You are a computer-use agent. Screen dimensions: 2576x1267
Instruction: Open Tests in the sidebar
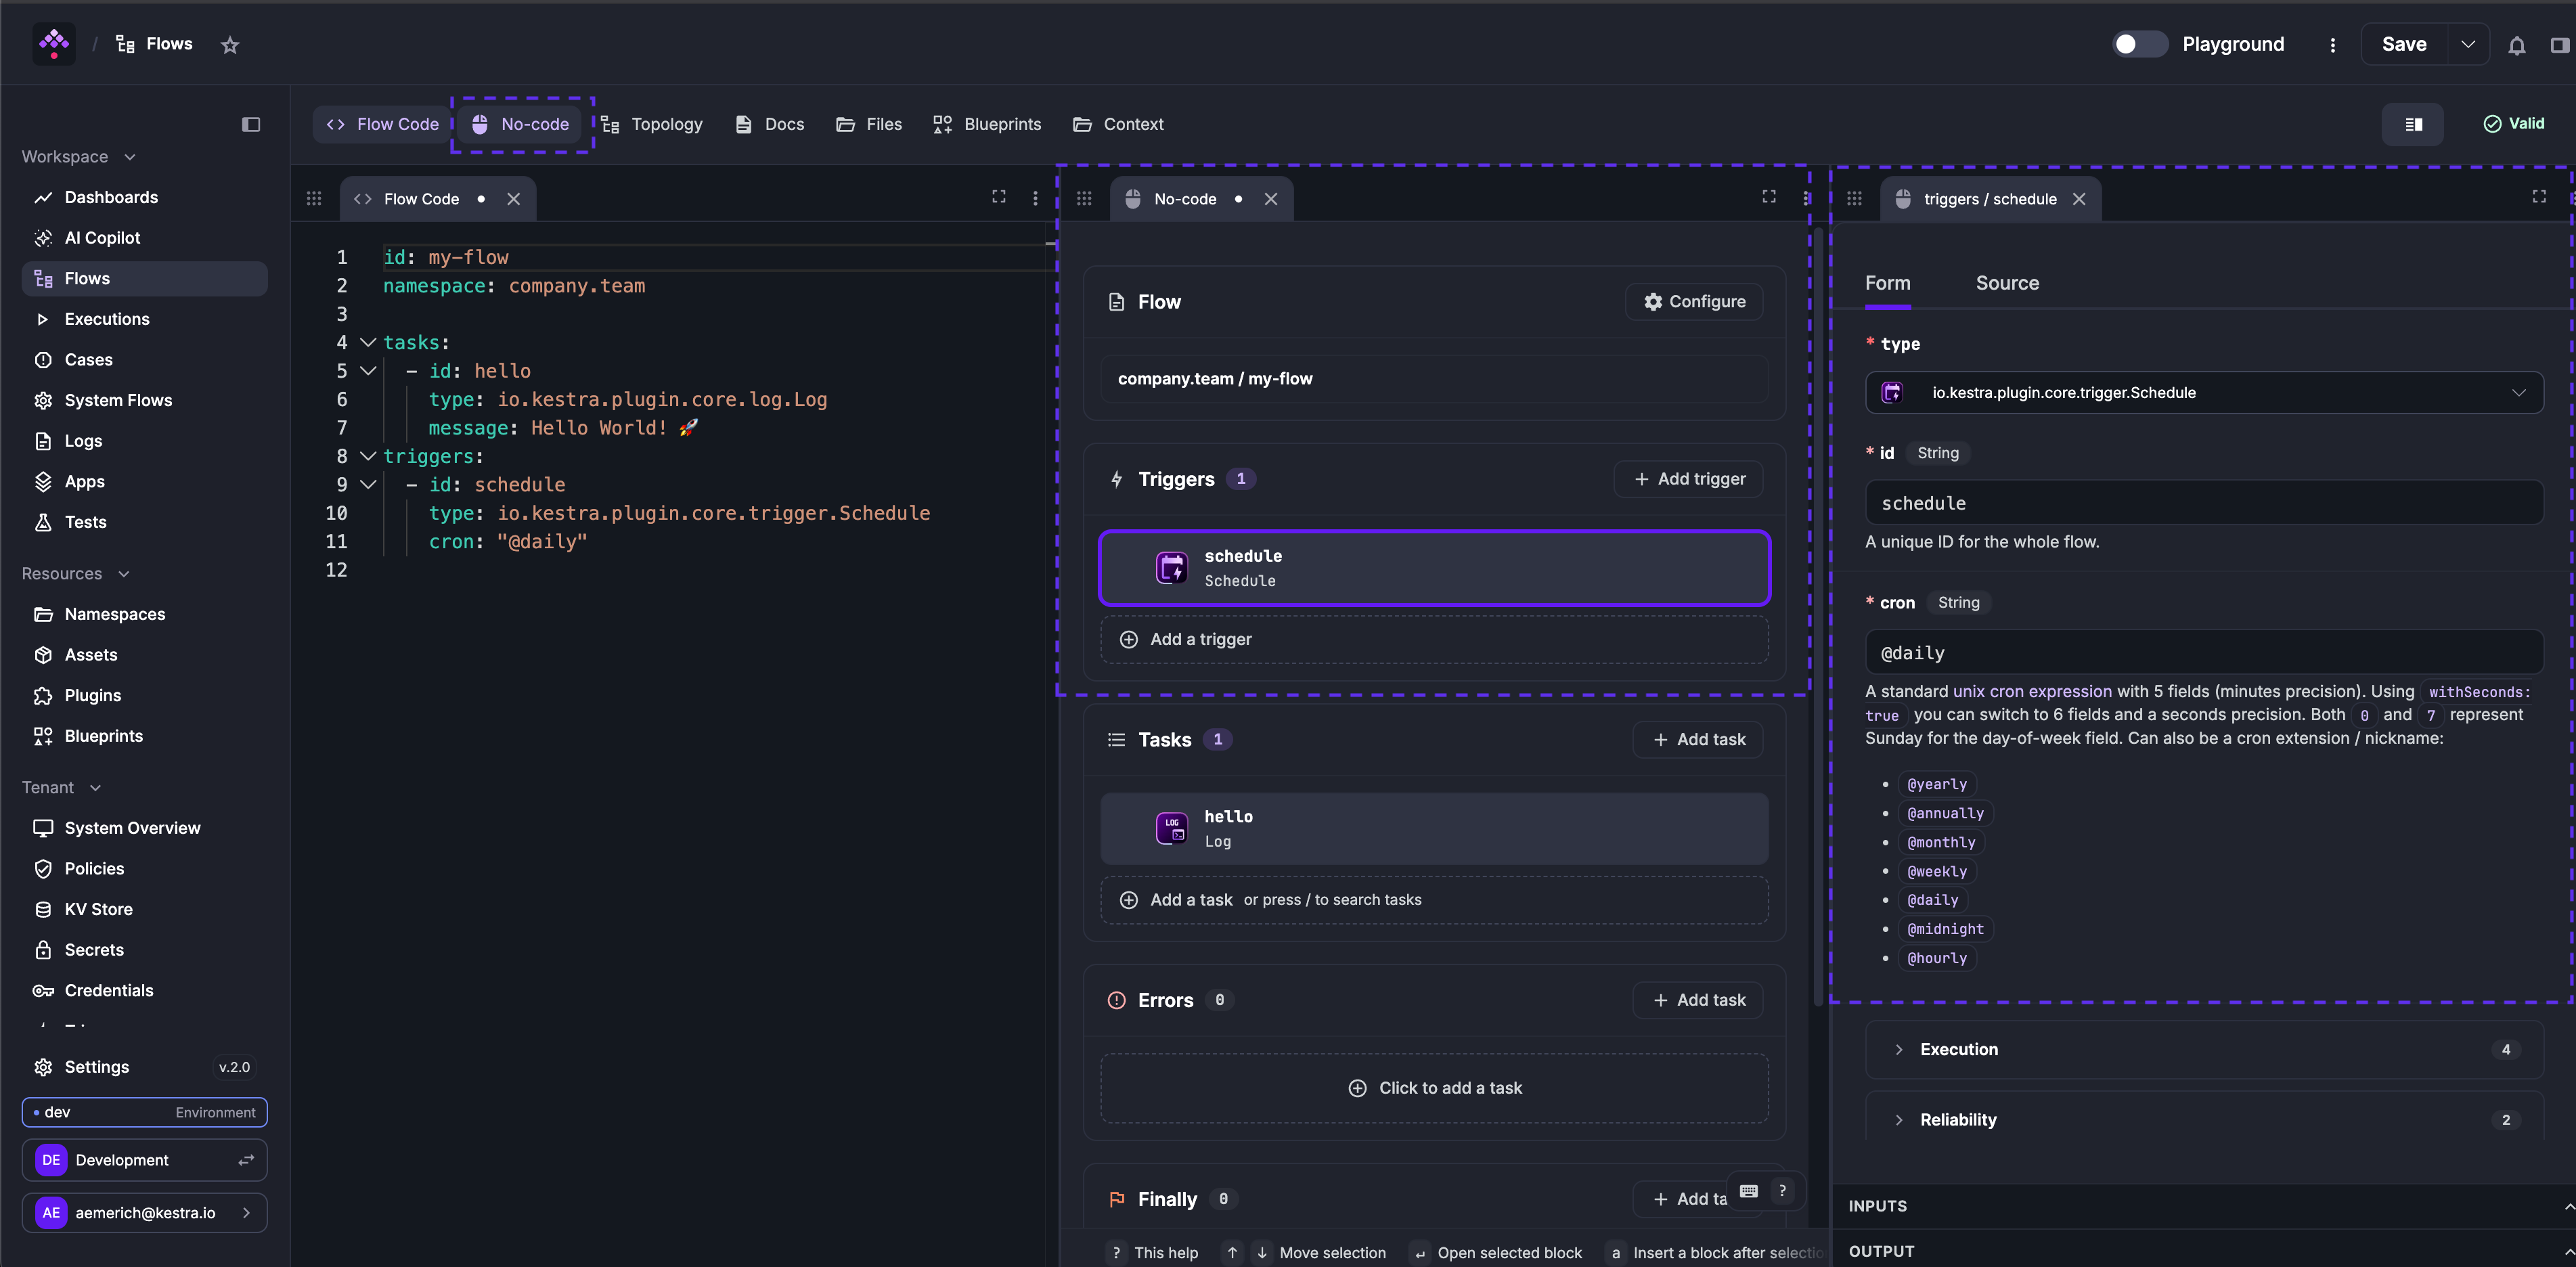pos(144,522)
